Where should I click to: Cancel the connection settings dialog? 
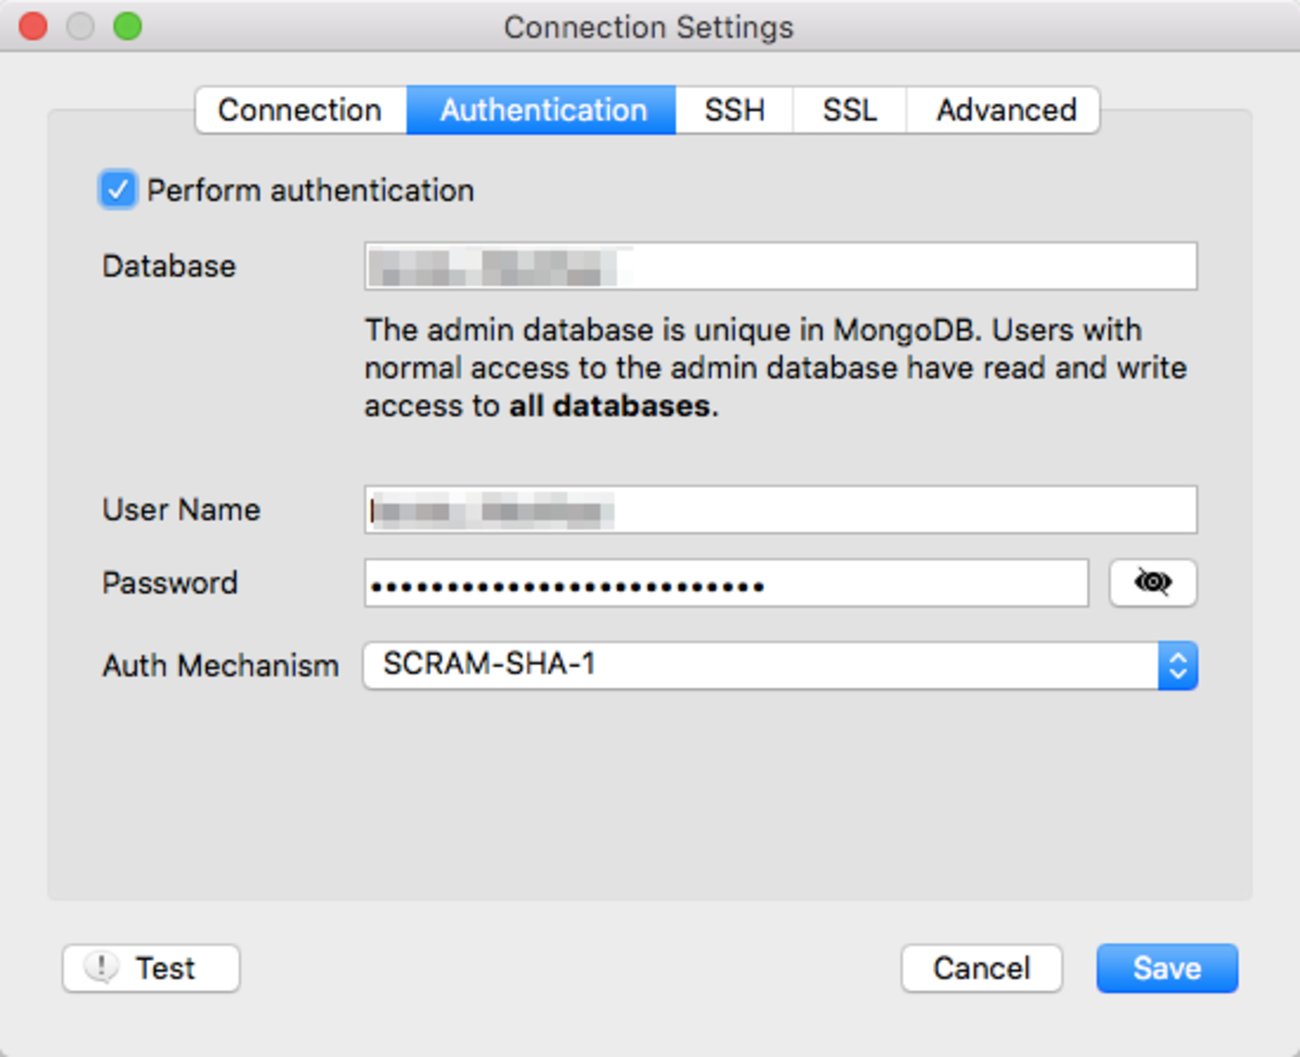pos(981,968)
